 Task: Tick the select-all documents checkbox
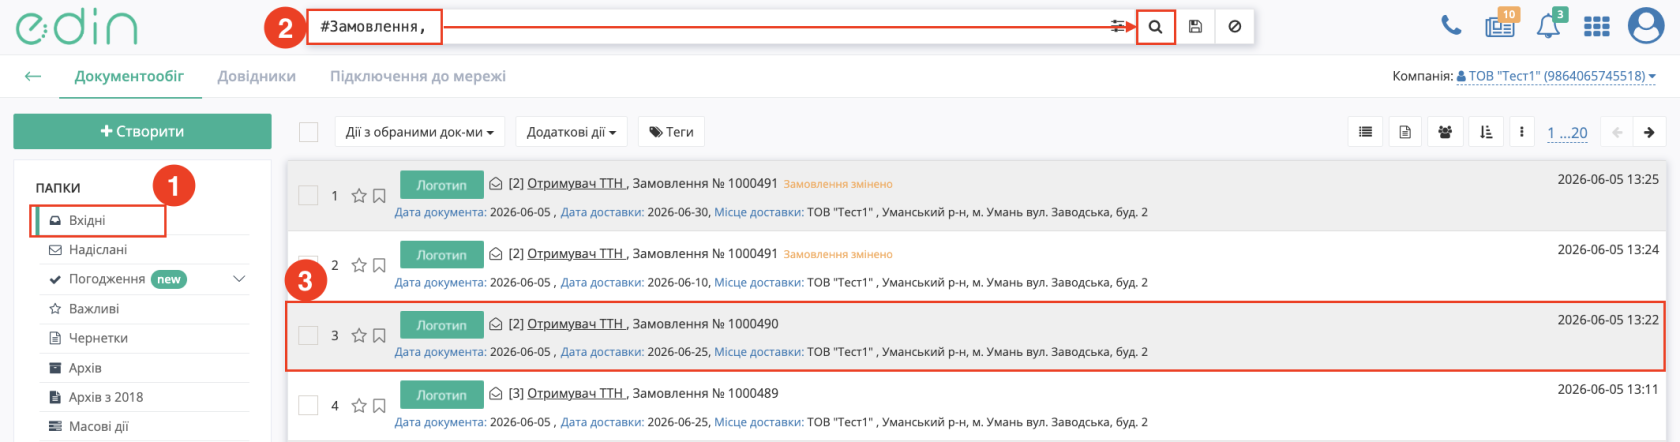tap(308, 132)
